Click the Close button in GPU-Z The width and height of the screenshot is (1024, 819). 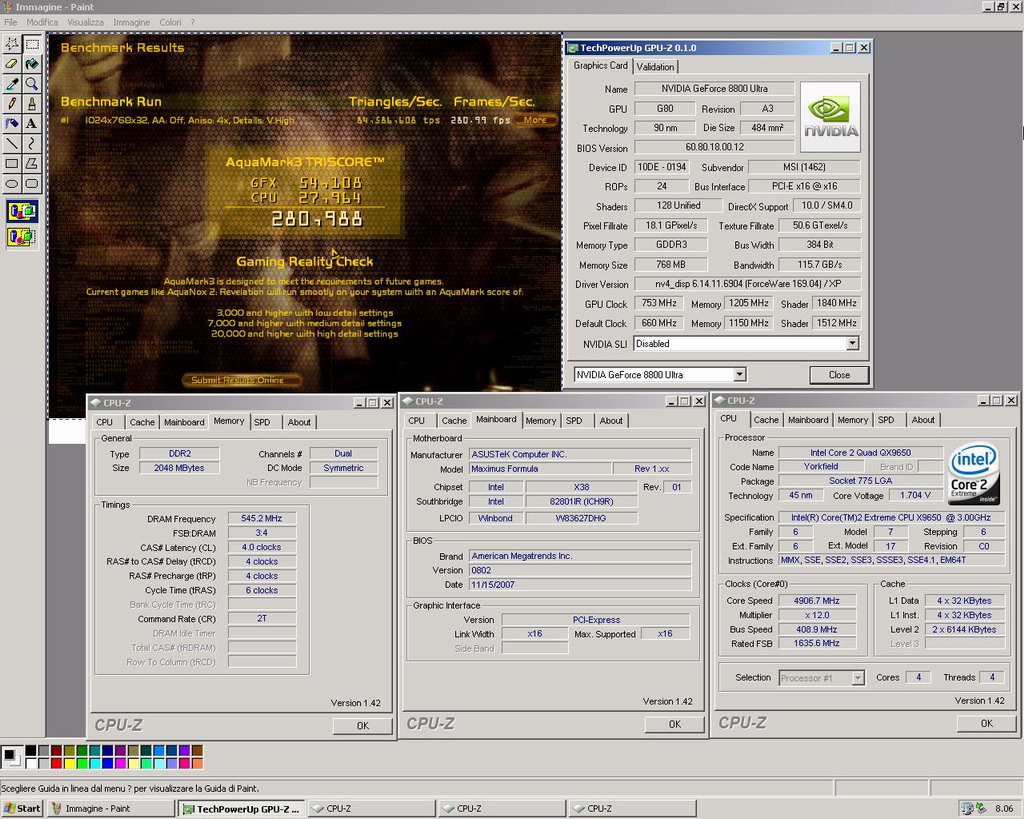click(x=839, y=375)
